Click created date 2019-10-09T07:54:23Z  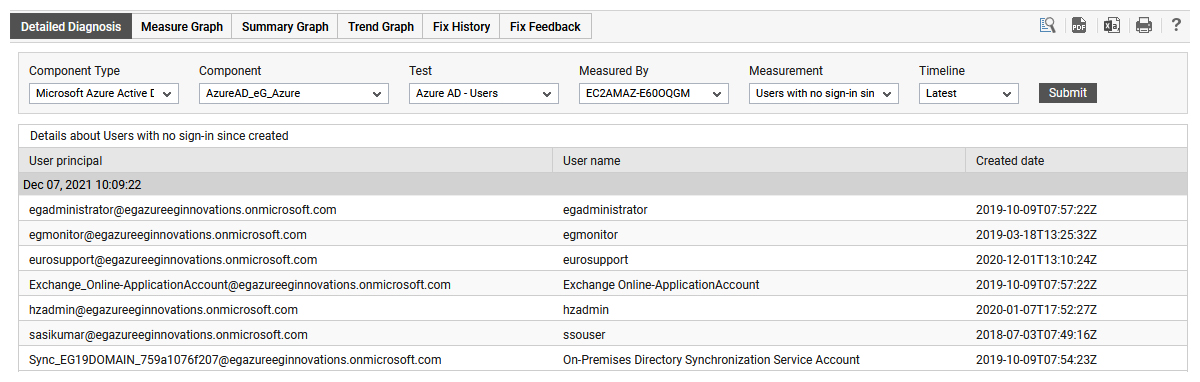tap(1037, 360)
